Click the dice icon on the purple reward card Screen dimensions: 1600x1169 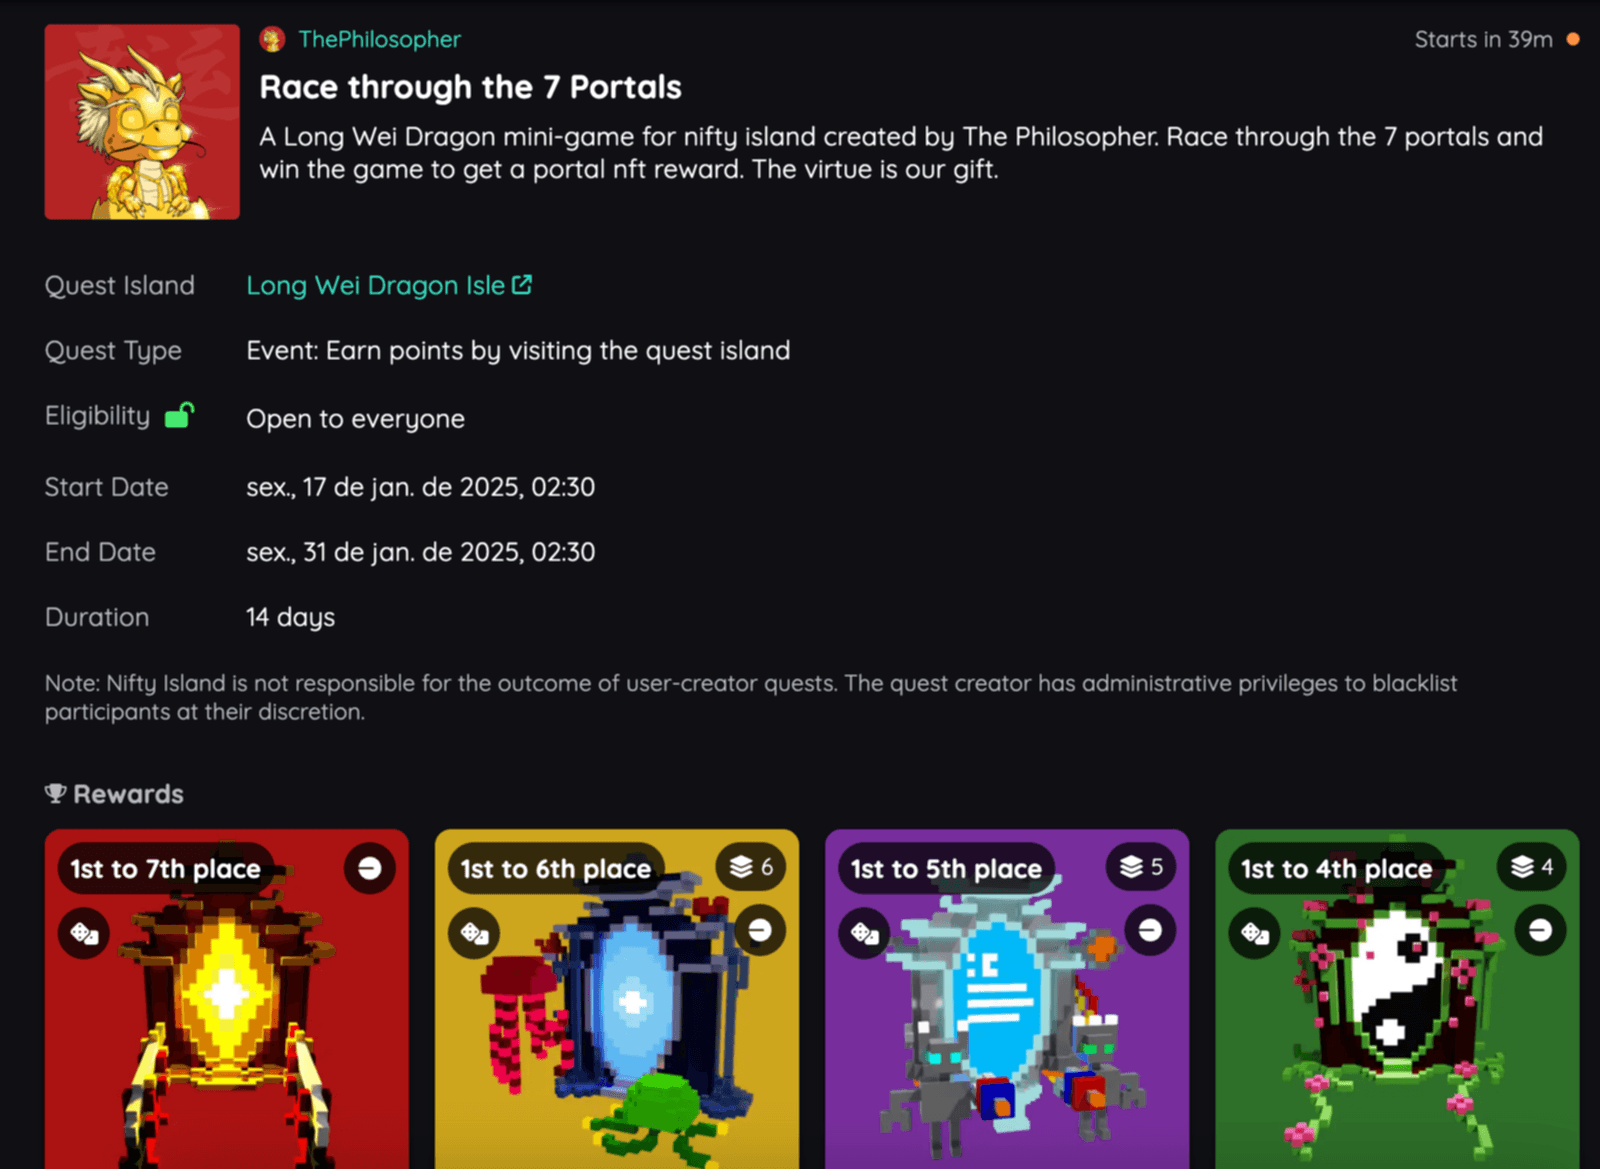click(x=864, y=933)
